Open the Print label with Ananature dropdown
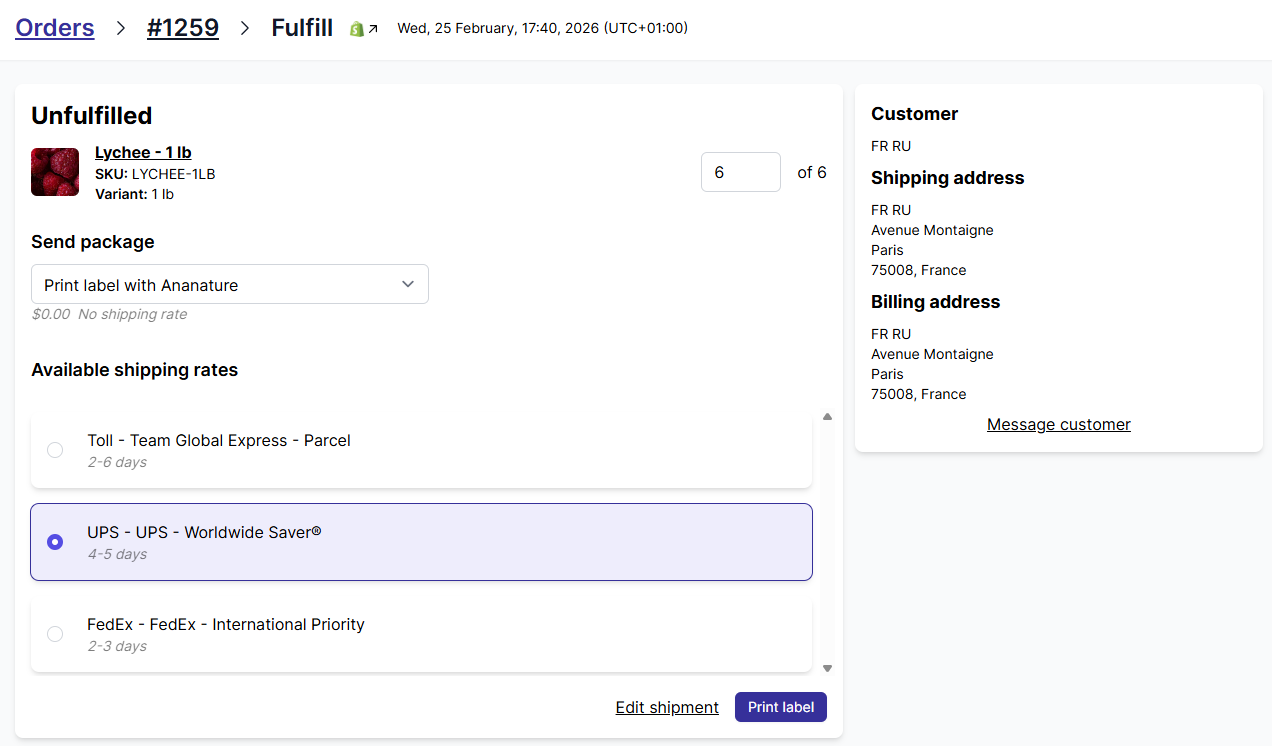Image resolution: width=1272 pixels, height=746 pixels. point(230,285)
